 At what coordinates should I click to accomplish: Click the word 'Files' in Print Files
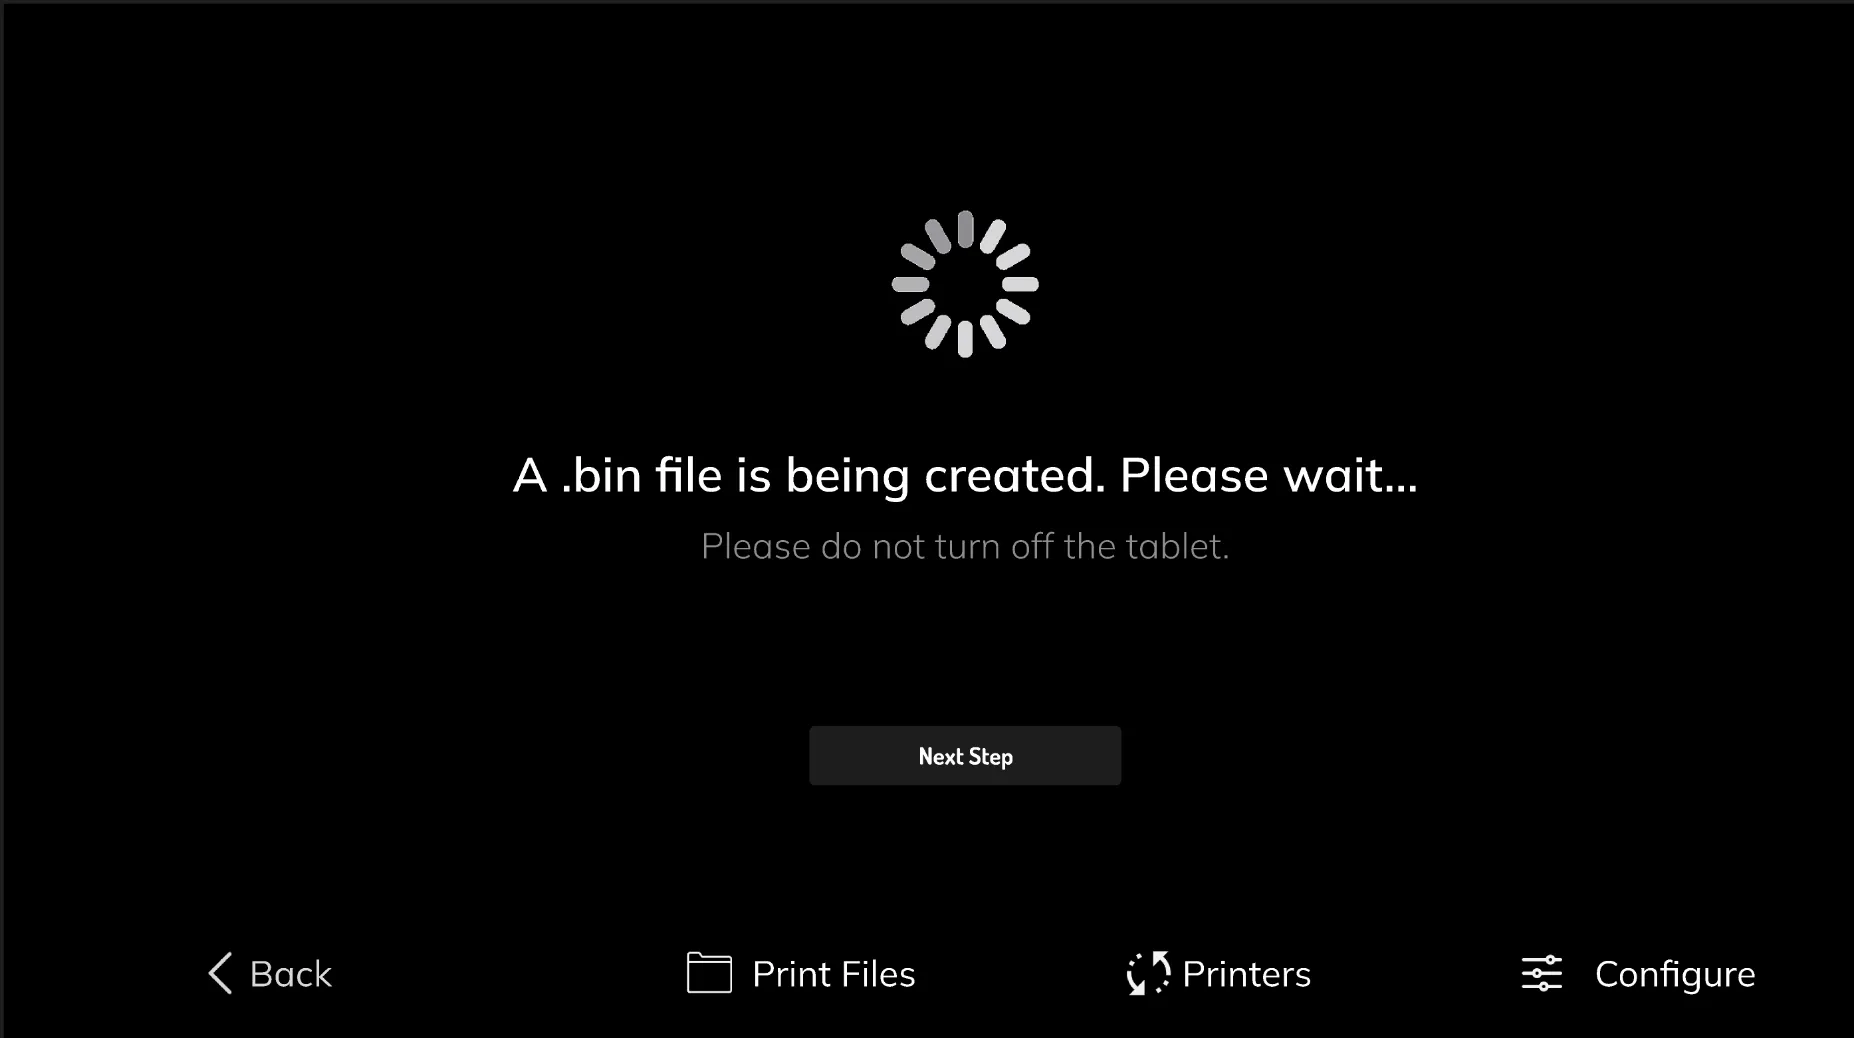[877, 974]
